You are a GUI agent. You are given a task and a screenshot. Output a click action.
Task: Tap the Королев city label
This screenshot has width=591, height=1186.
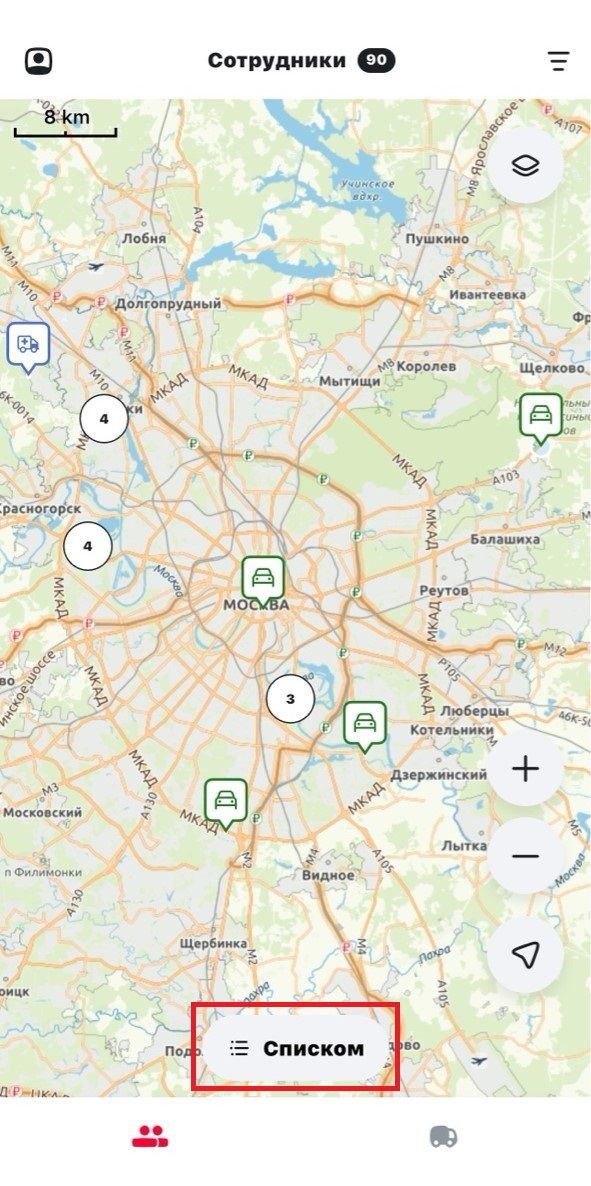pos(426,366)
